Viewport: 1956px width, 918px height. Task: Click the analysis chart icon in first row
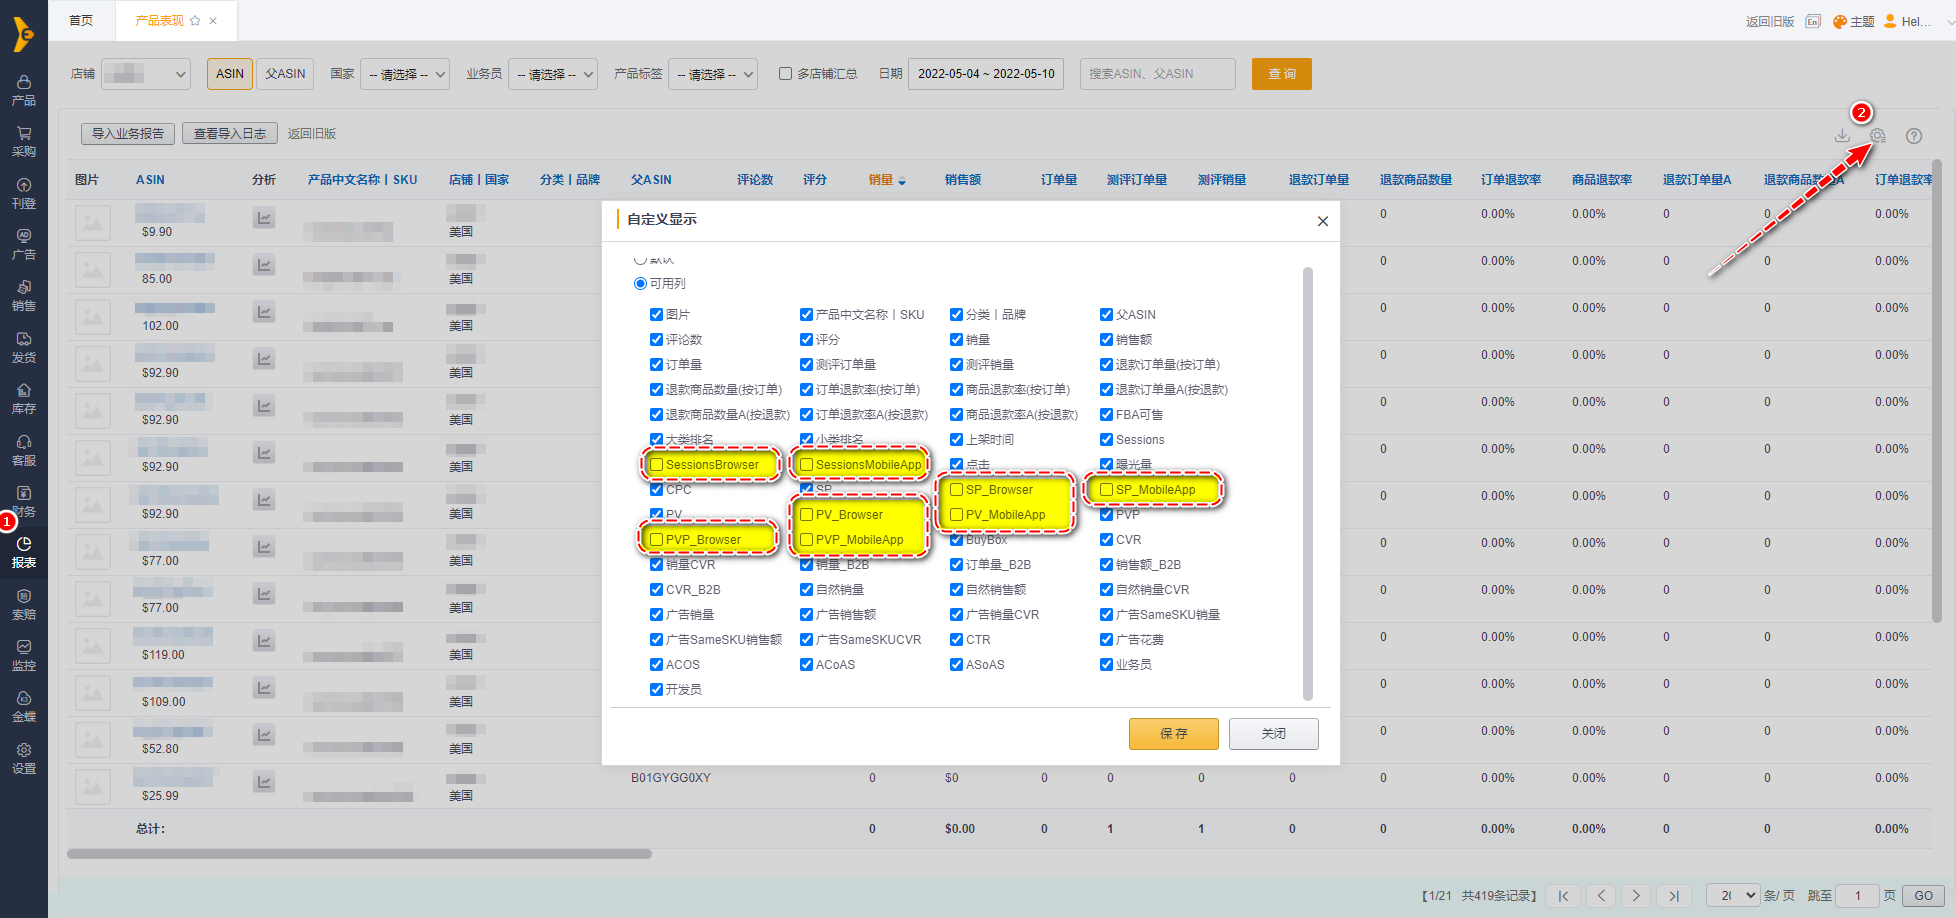(x=264, y=218)
